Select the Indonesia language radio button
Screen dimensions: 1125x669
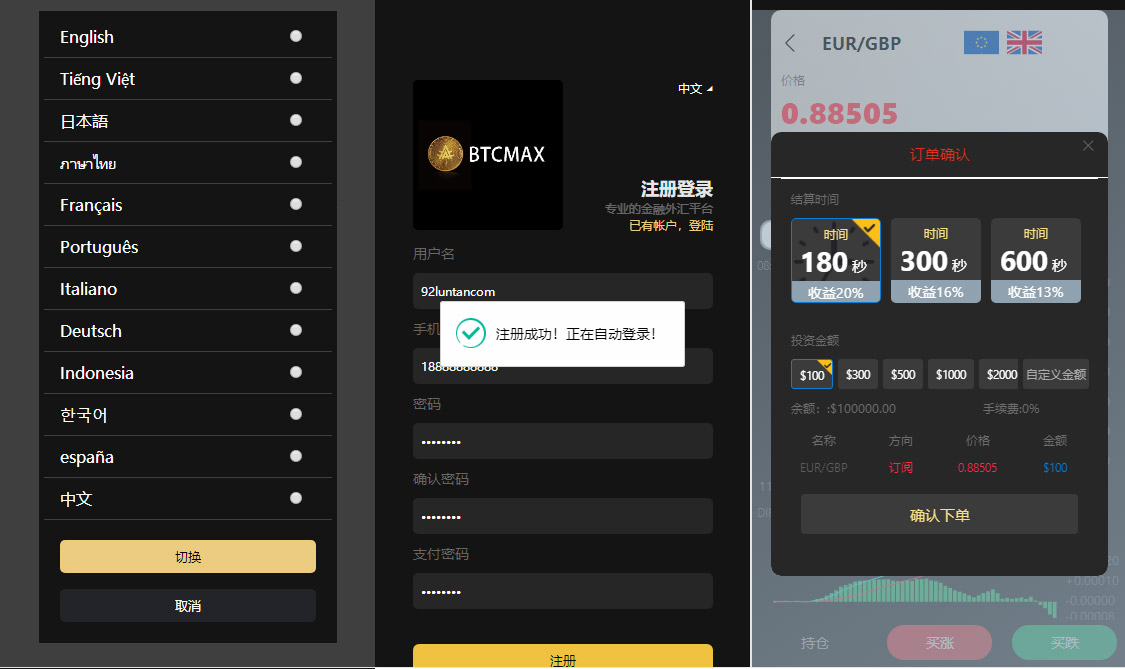coord(296,372)
